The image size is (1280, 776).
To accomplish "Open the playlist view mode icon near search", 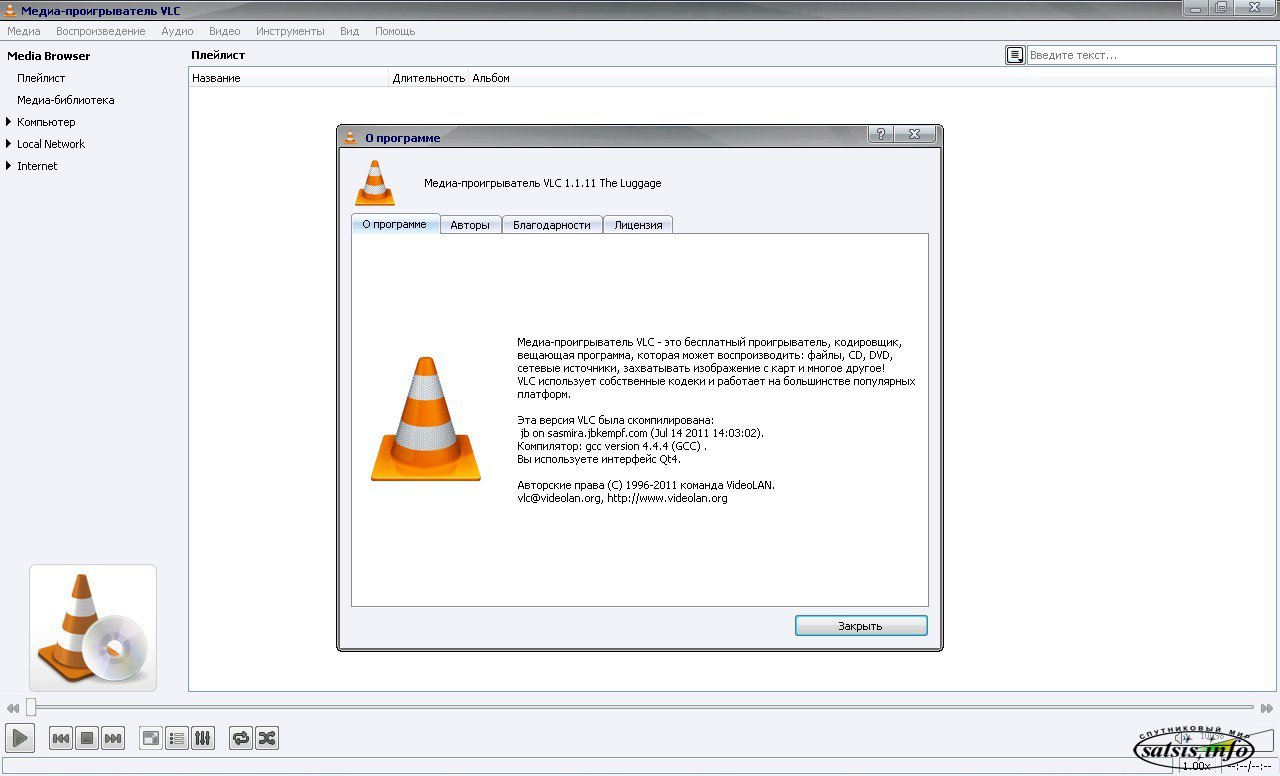I will tap(1015, 55).
